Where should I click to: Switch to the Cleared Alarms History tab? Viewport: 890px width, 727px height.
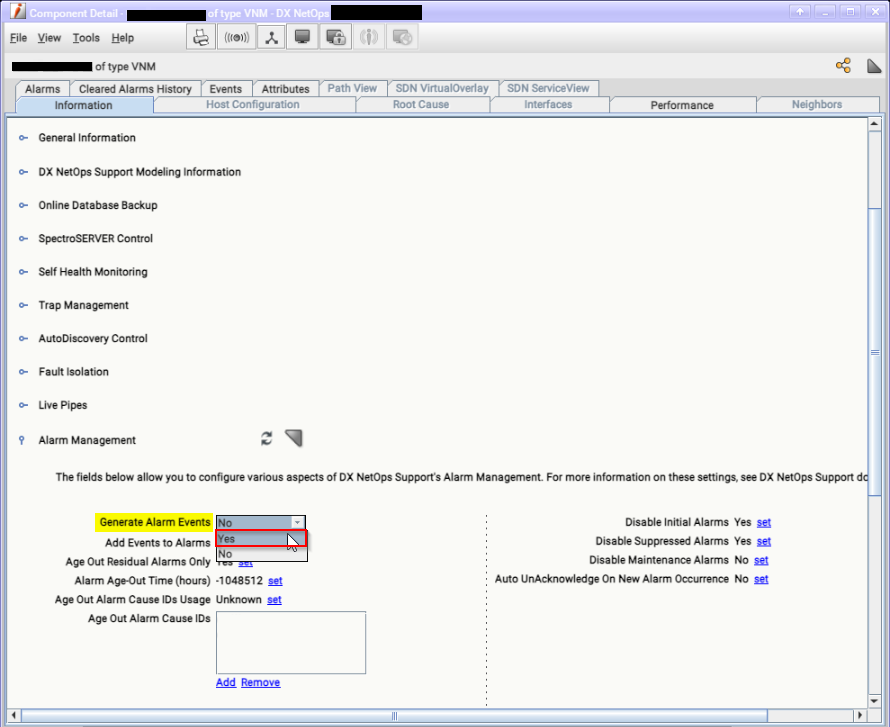pyautogui.click(x=135, y=89)
